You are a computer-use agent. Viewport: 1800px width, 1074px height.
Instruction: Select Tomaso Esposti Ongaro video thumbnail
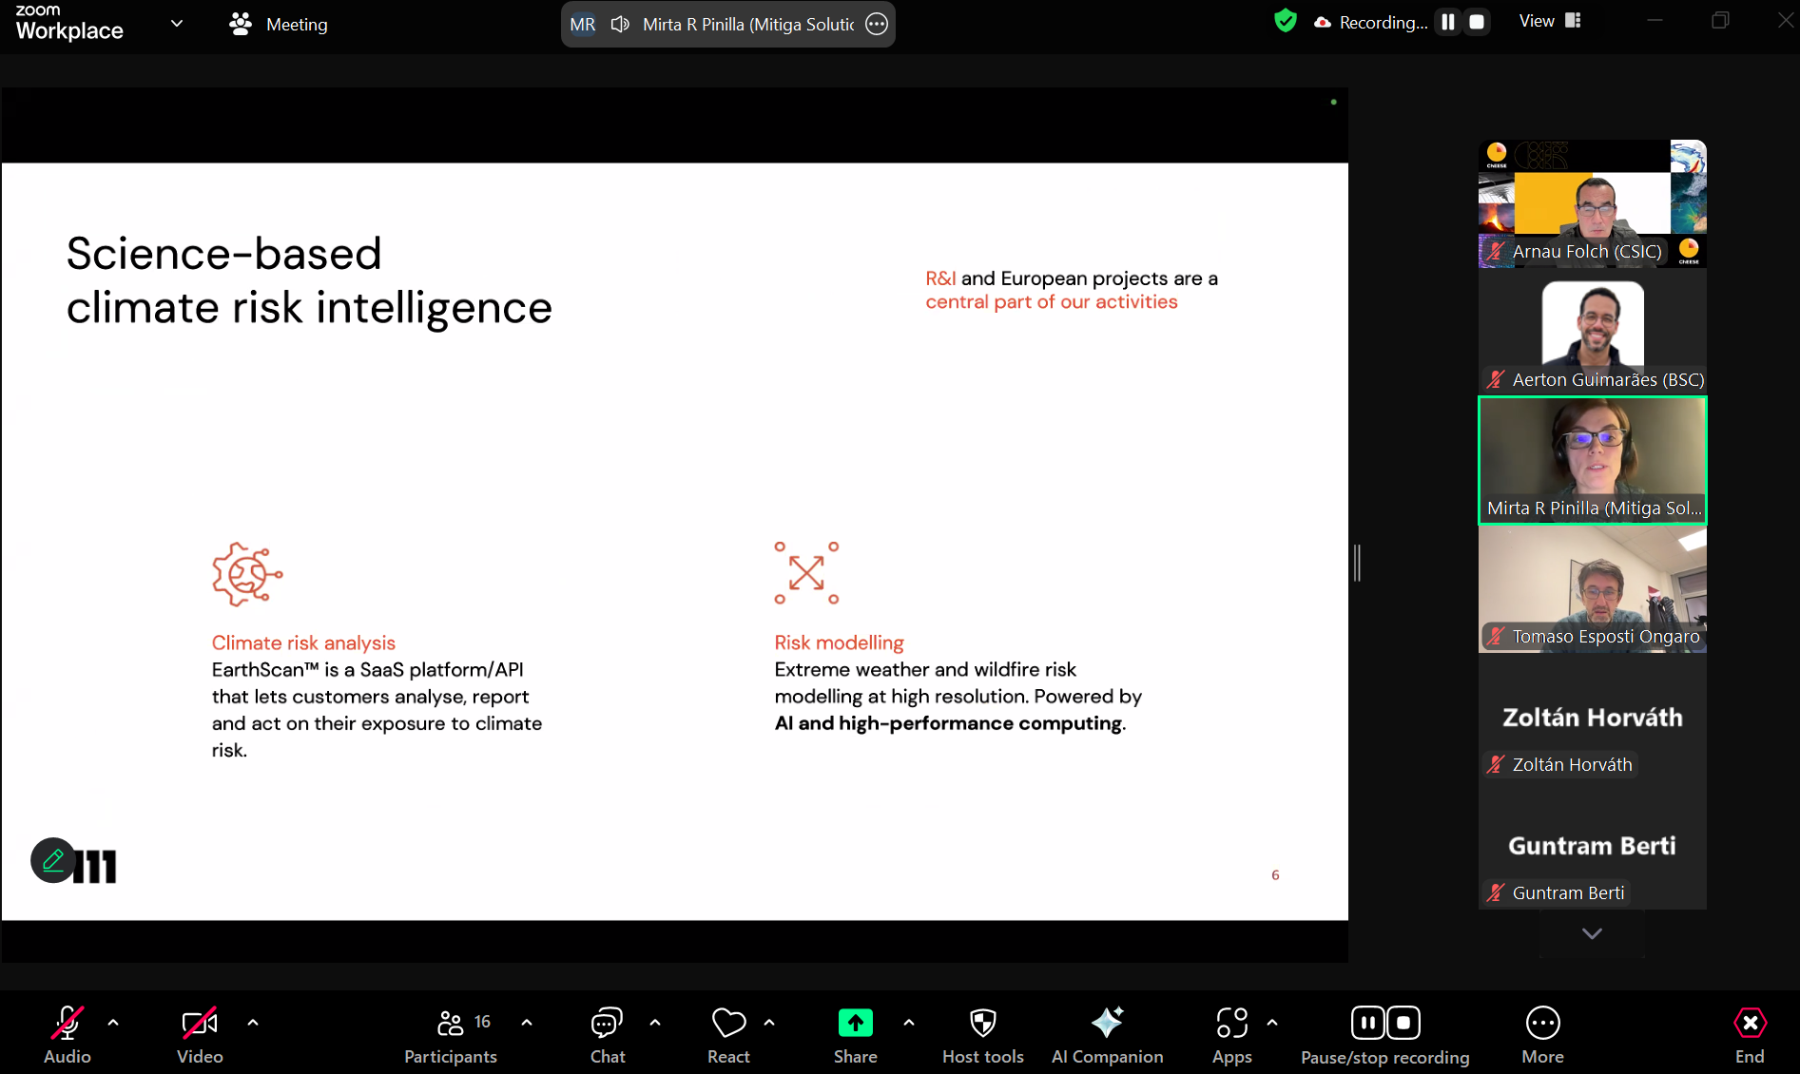click(x=1592, y=589)
